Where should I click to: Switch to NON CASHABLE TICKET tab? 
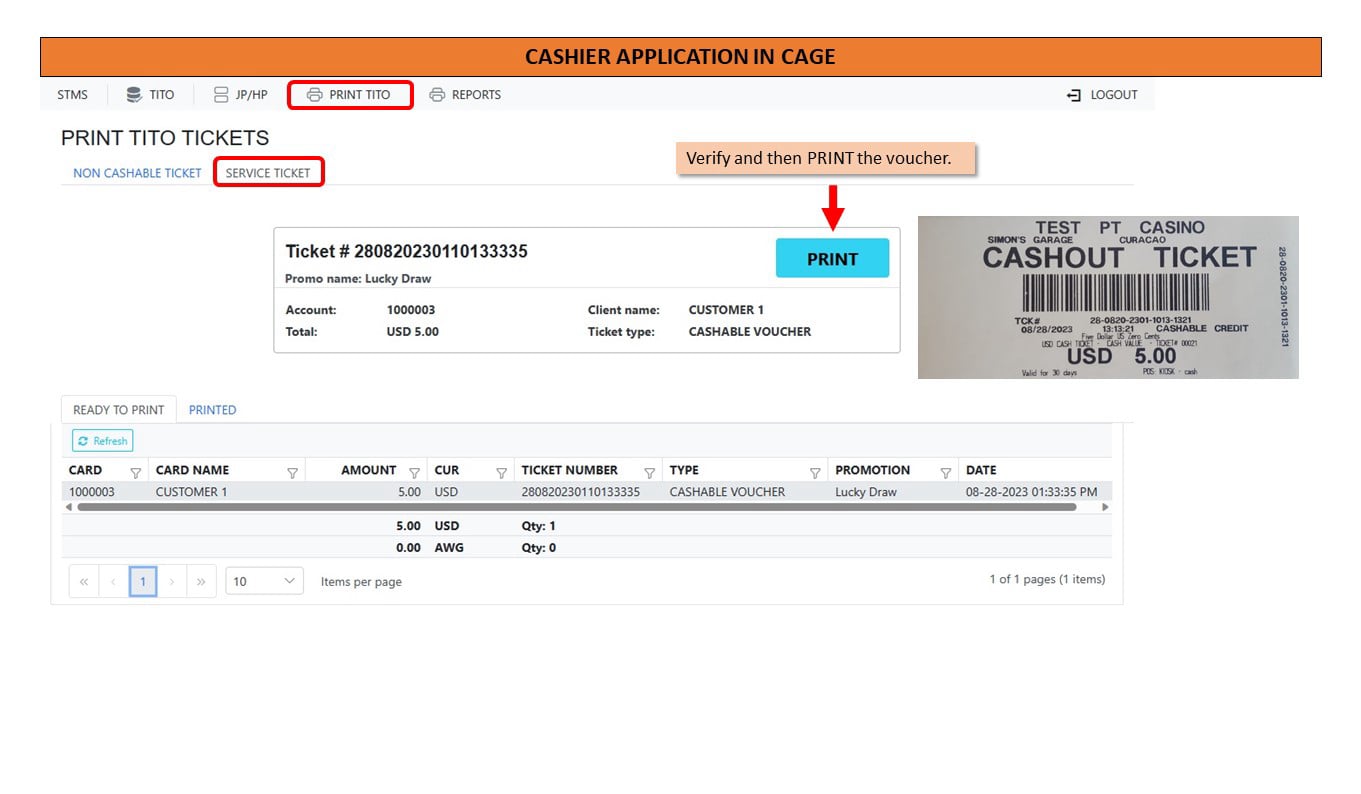pos(137,173)
